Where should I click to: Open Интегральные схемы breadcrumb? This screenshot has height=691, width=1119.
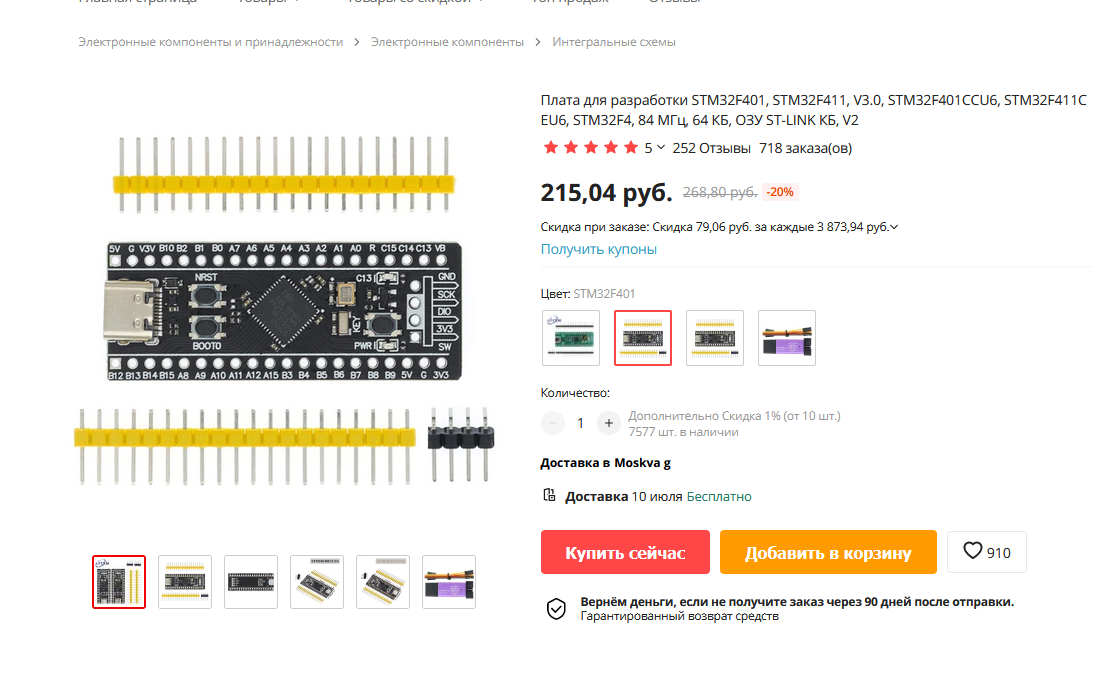pos(614,42)
